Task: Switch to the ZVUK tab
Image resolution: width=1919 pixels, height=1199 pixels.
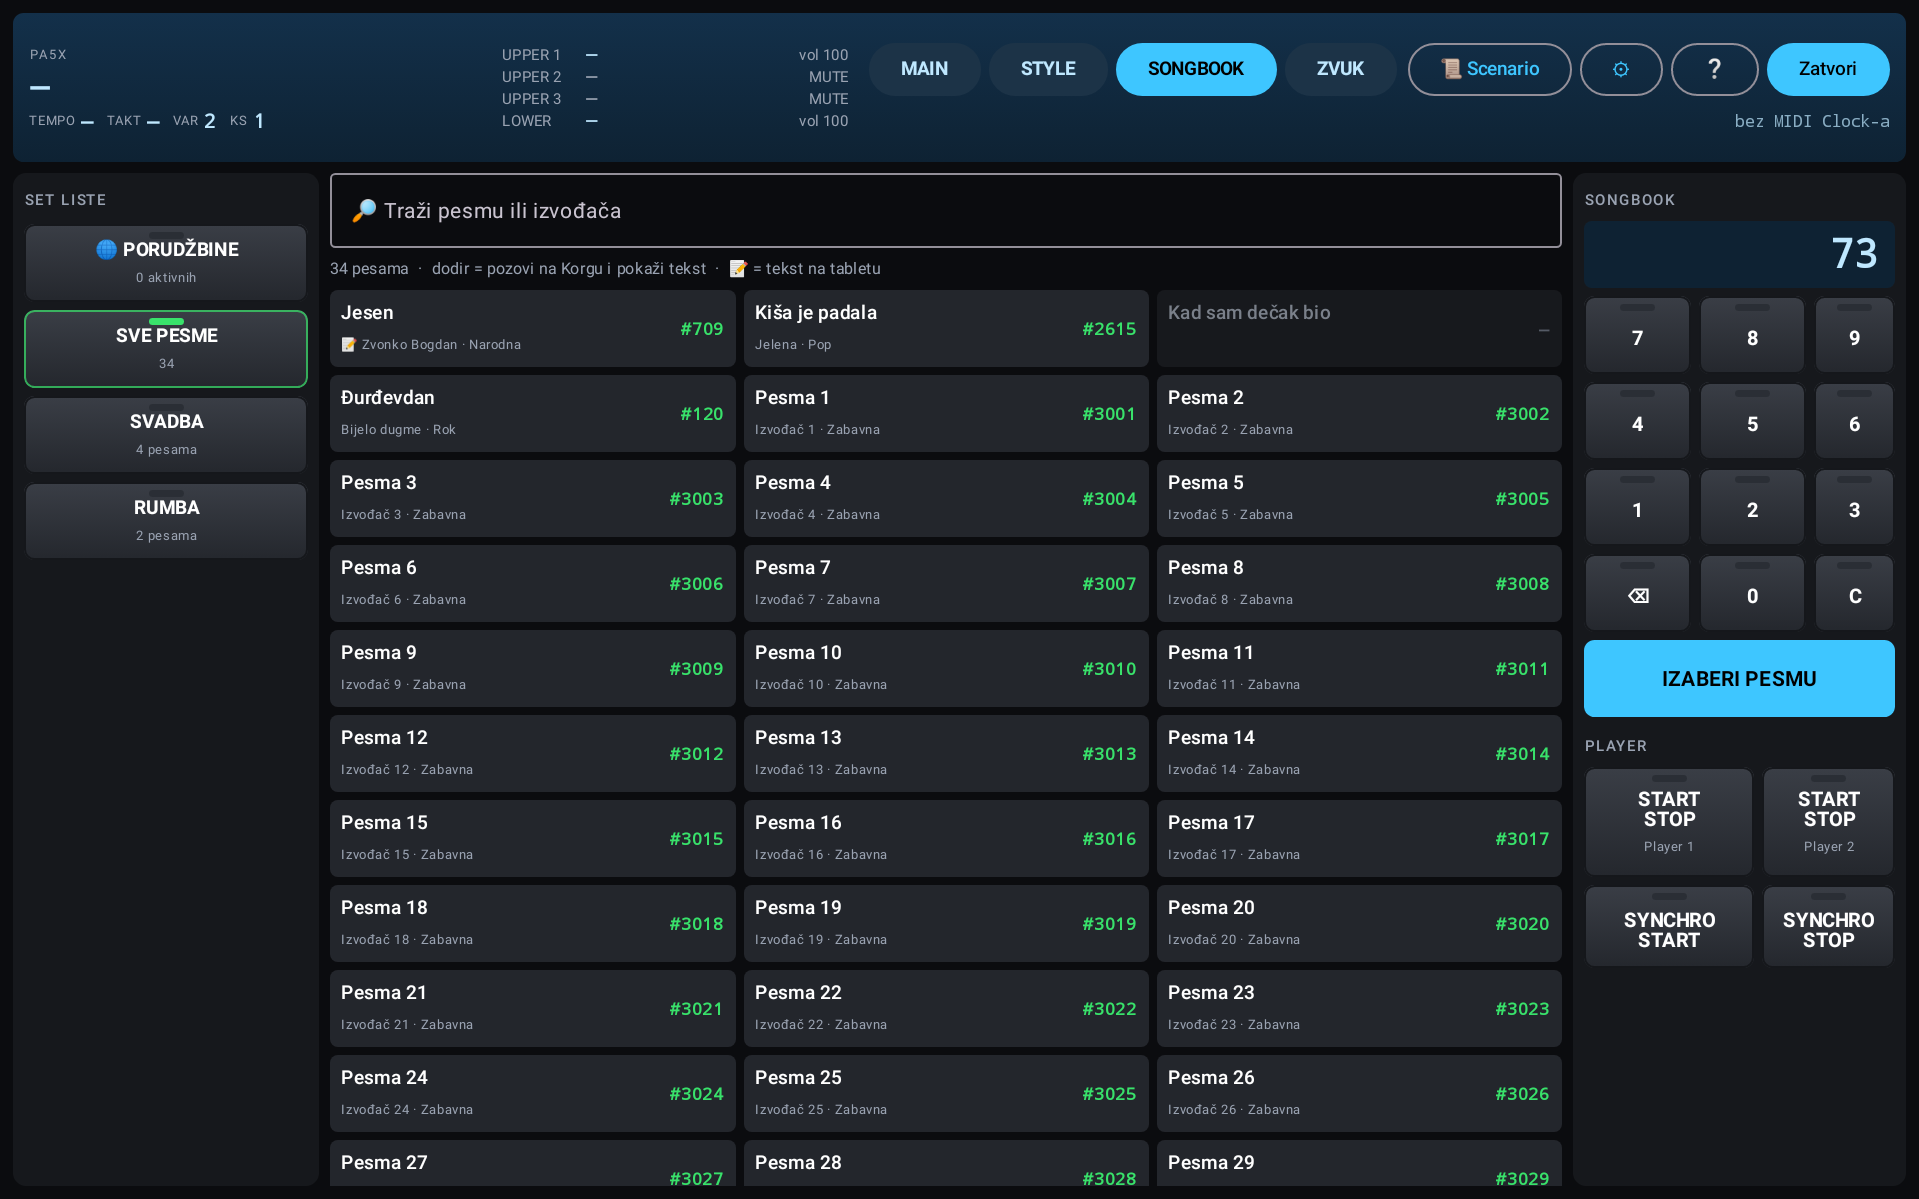Action: click(1340, 69)
